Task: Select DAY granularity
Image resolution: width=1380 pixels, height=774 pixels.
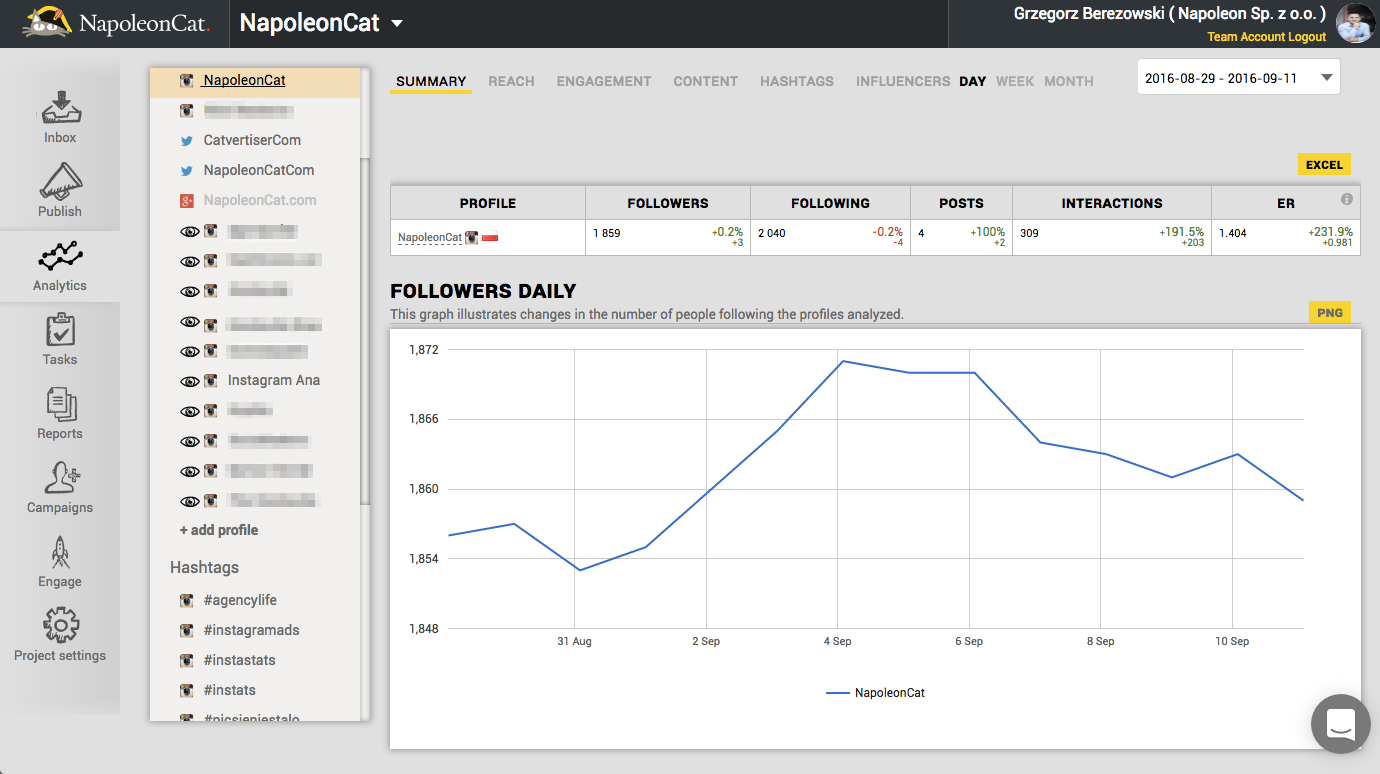Action: coord(973,81)
